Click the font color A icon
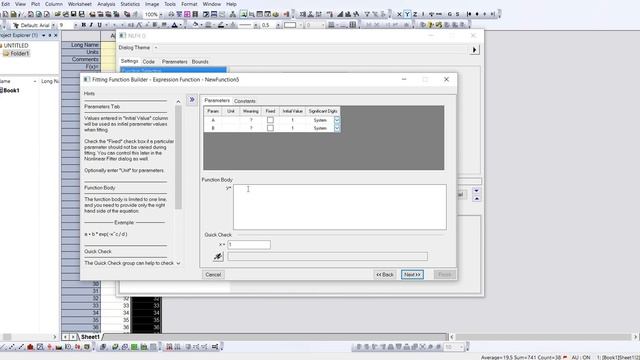 [x=174, y=25]
